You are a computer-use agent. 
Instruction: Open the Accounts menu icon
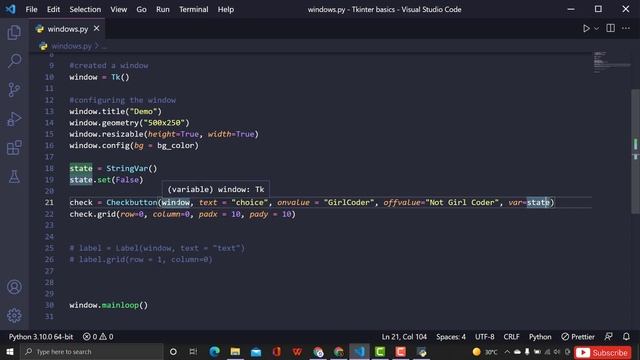pos(14,287)
